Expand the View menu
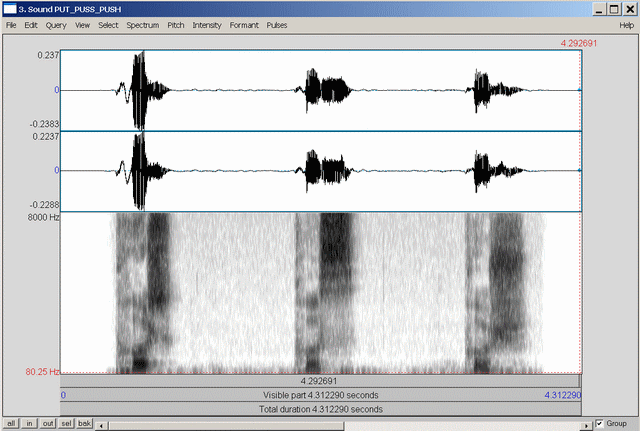Viewport: 640px width, 431px height. (x=82, y=24)
